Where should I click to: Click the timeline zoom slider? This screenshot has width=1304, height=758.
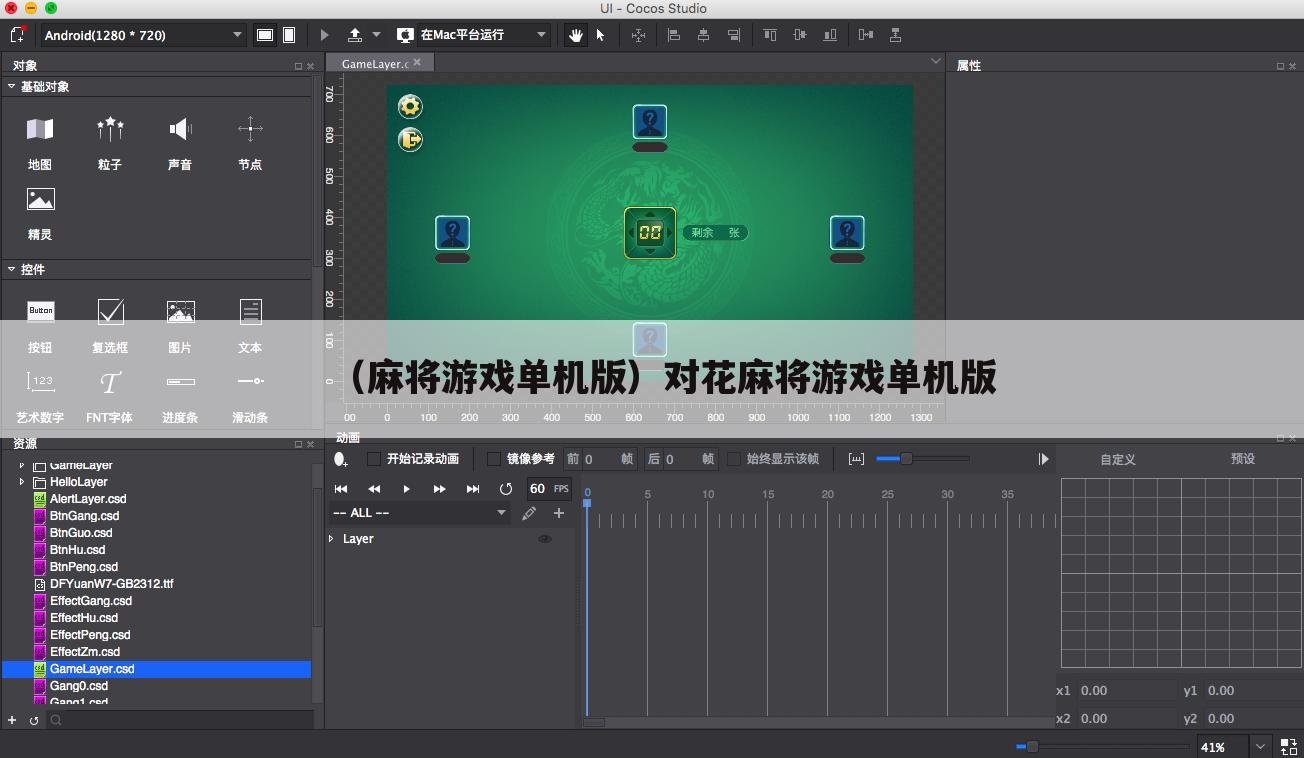coord(922,459)
